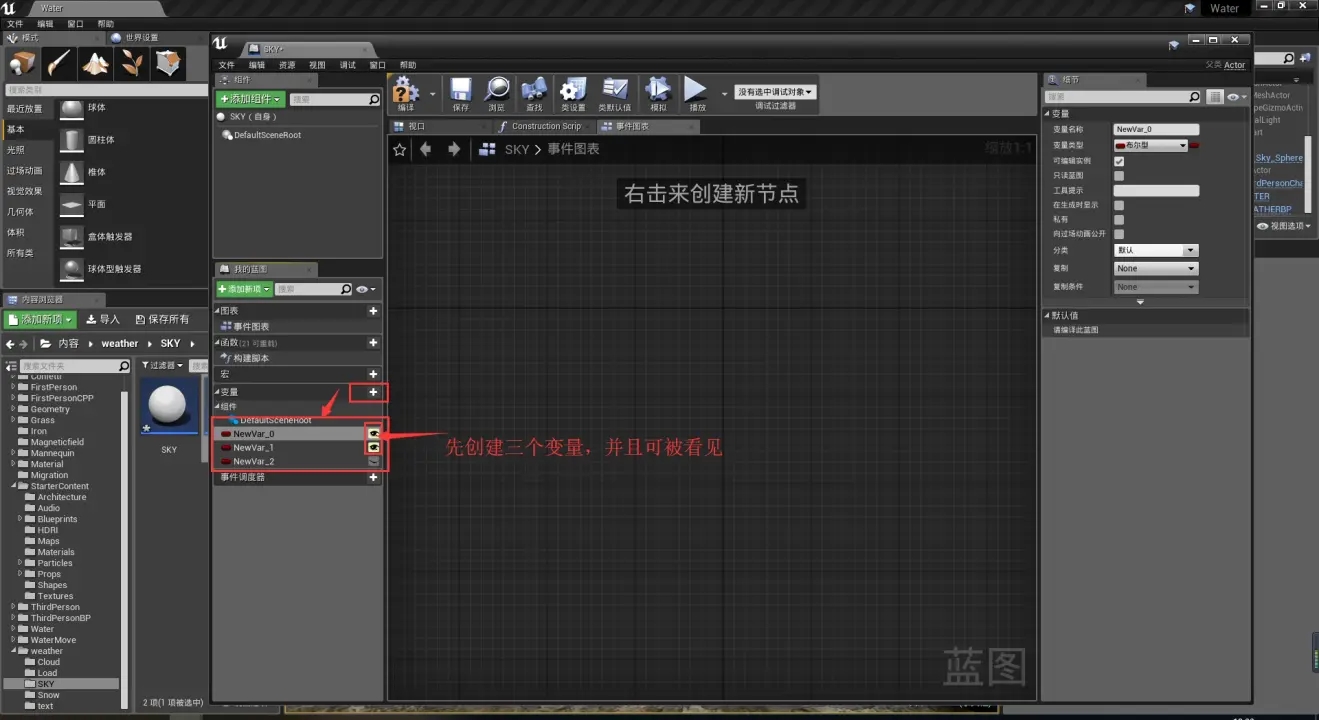Check the Private (私有) checkbox
This screenshot has width=1319, height=720.
[x=1119, y=220]
